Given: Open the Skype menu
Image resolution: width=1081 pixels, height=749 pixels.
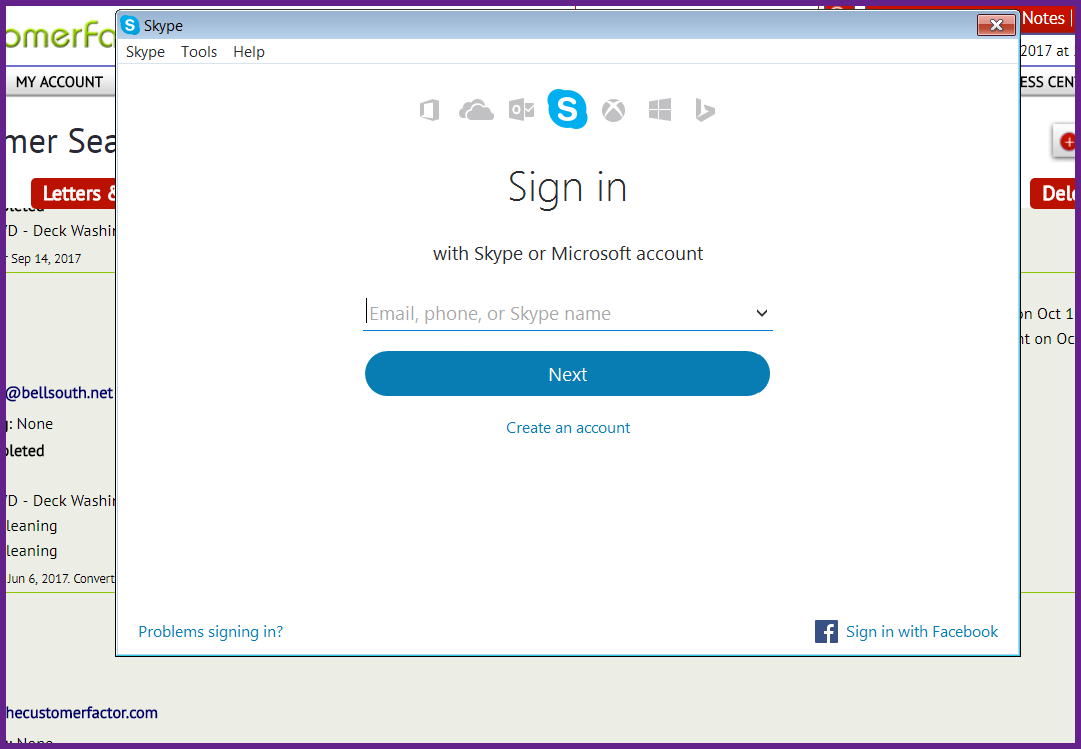Looking at the screenshot, I should [x=145, y=52].
